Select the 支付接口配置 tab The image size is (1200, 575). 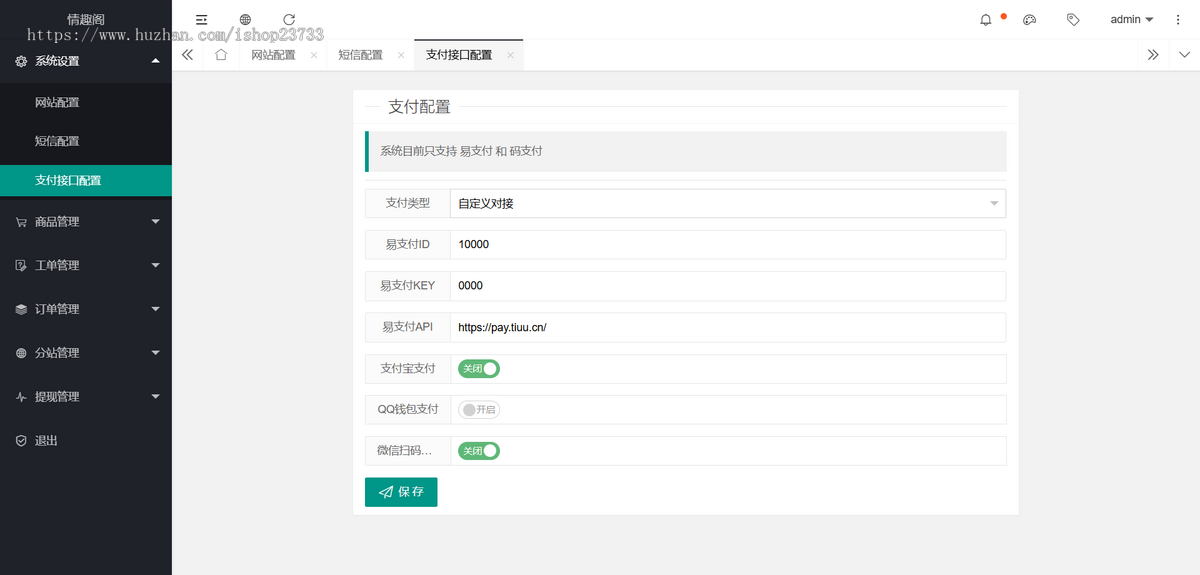click(459, 55)
